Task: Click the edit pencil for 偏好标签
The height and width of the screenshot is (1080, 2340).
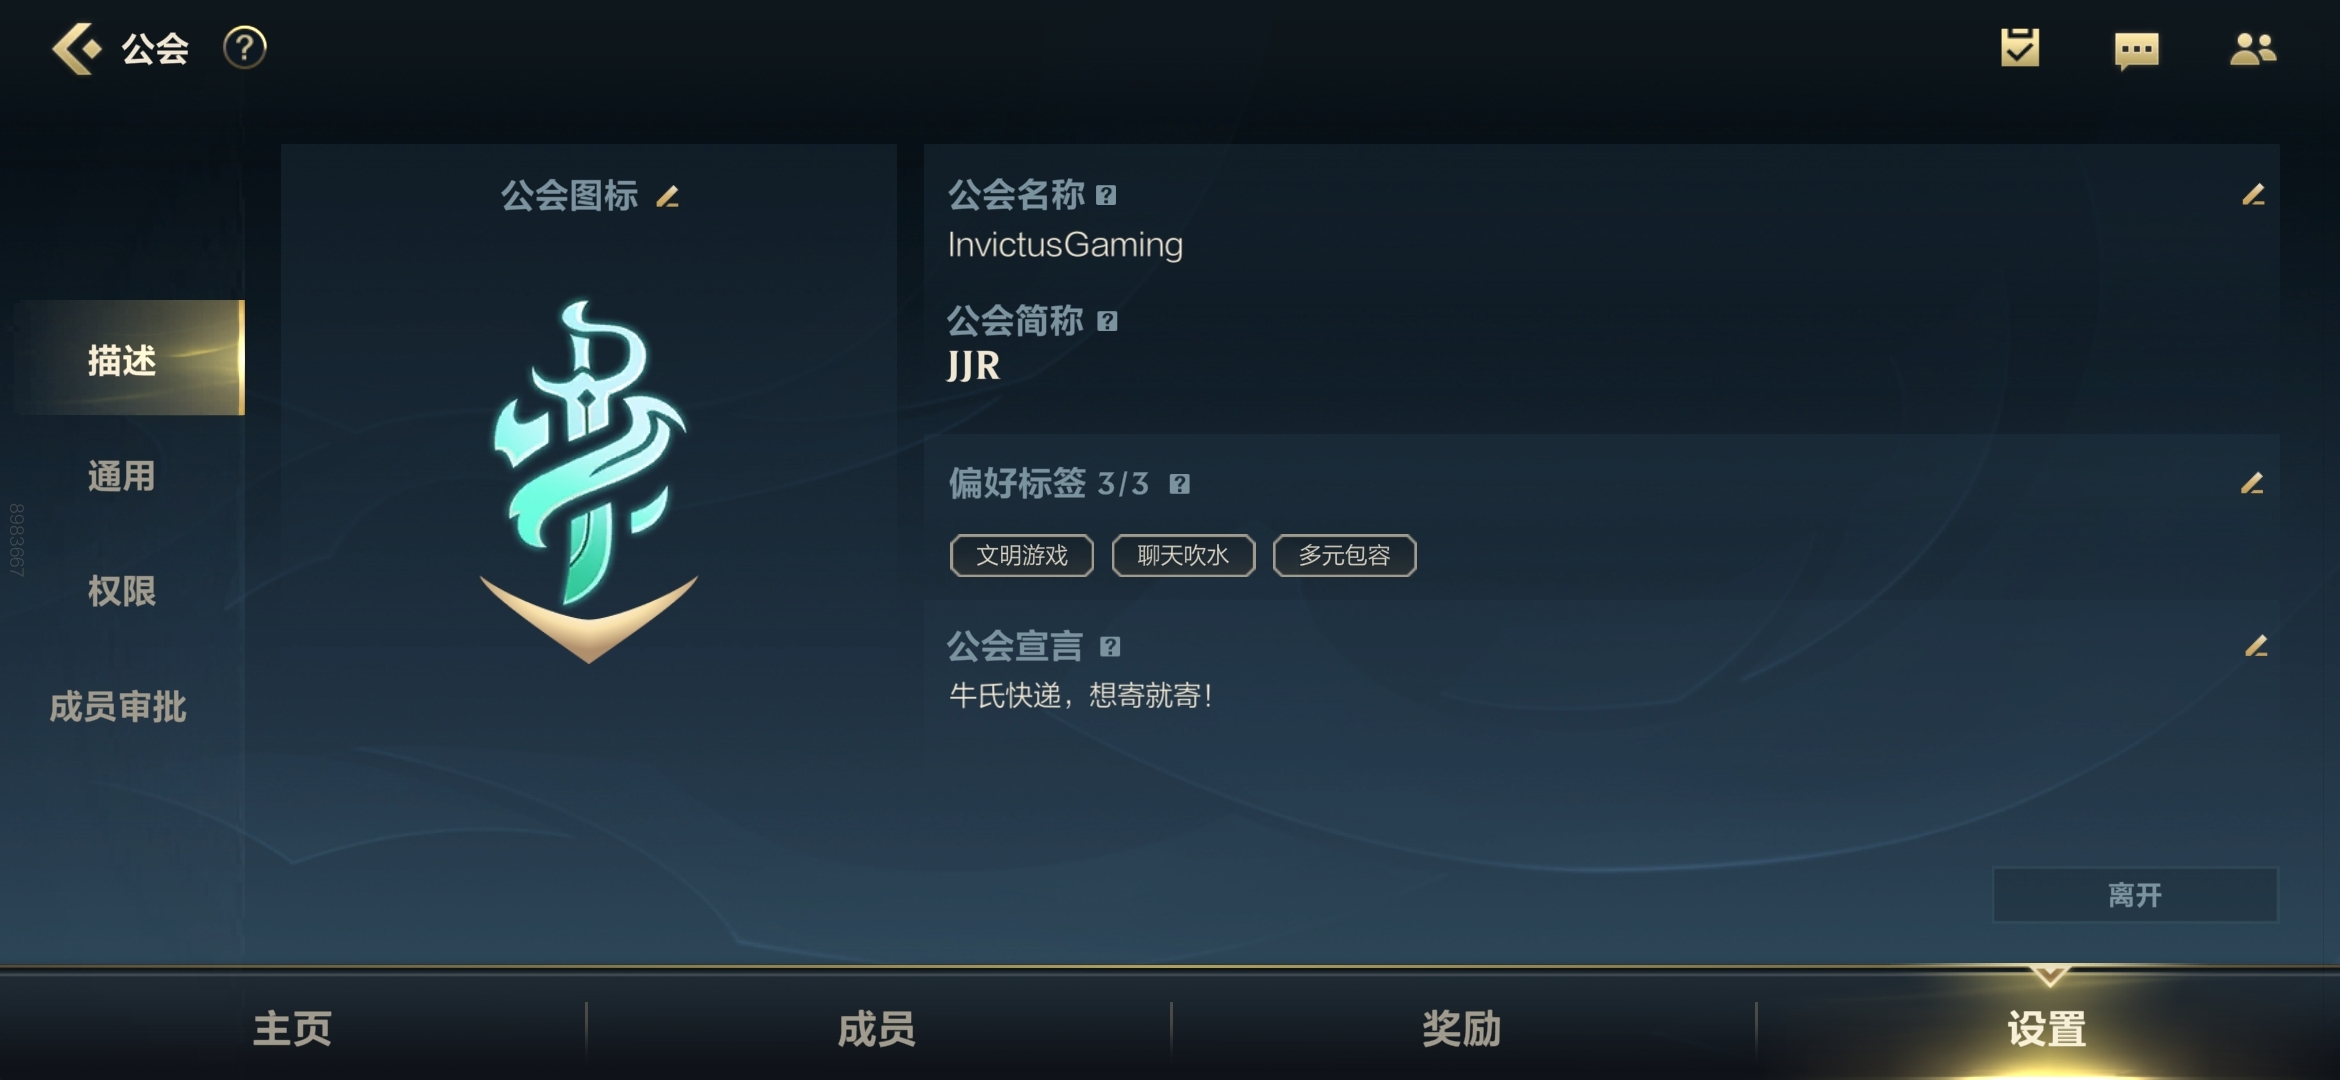Action: [2251, 484]
